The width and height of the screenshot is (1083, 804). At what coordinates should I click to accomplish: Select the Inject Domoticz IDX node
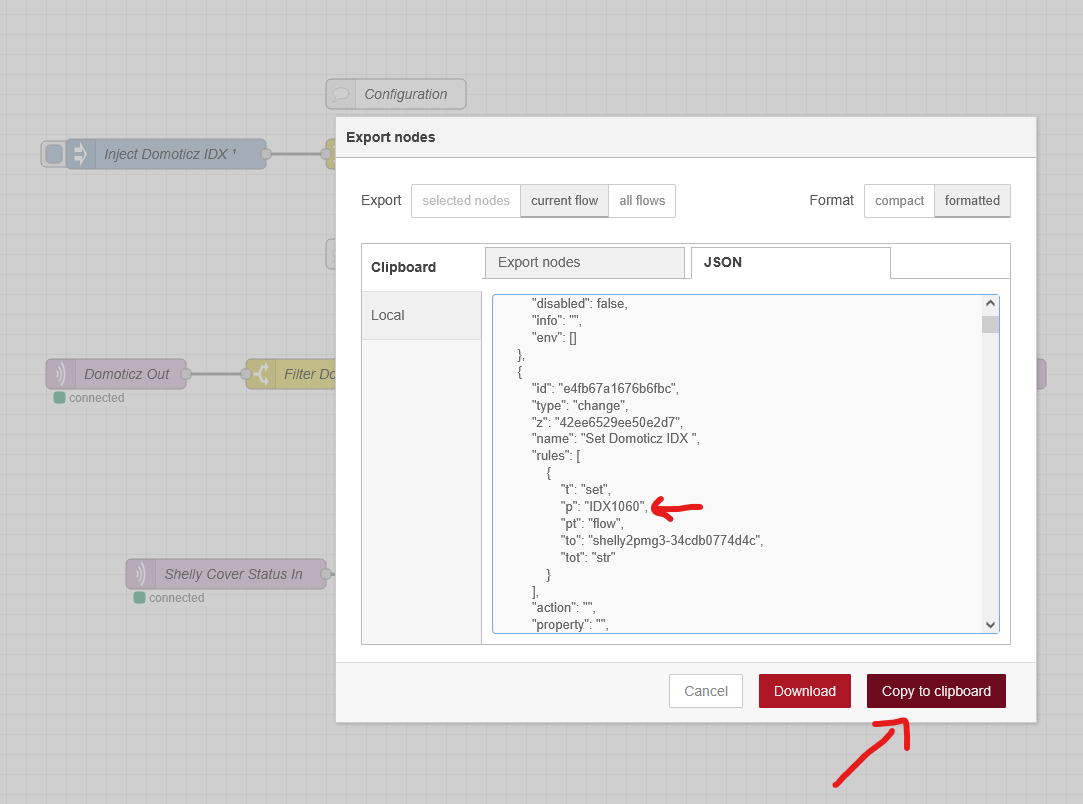pyautogui.click(x=166, y=154)
